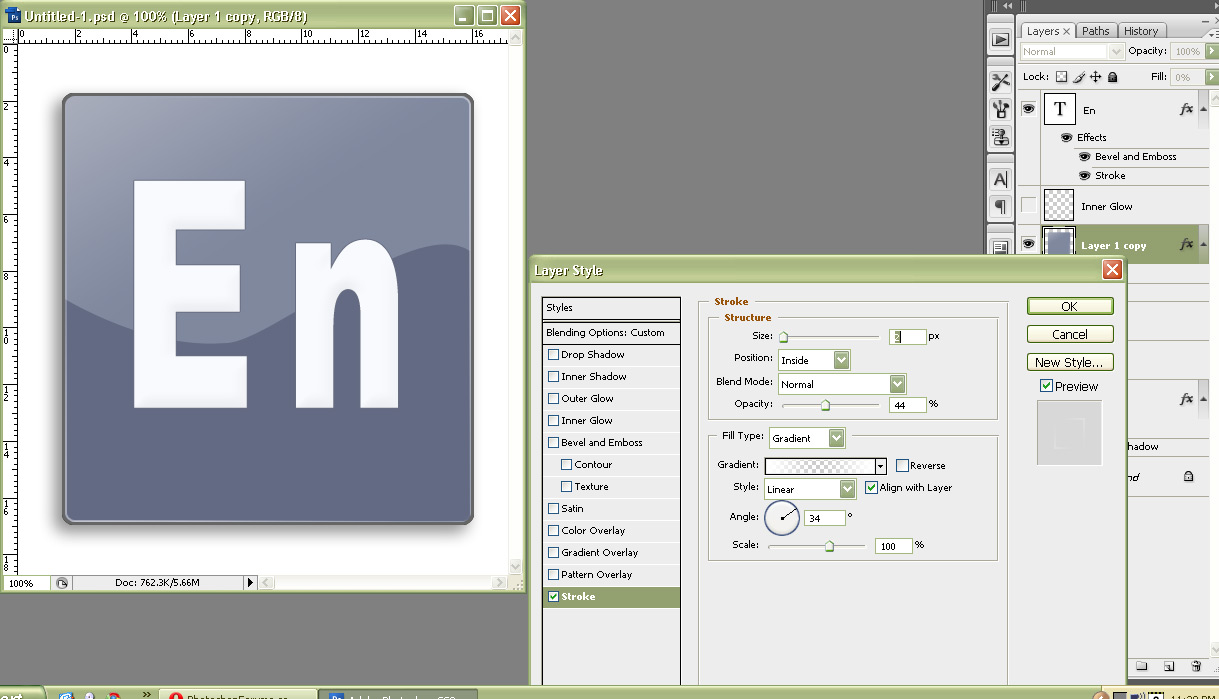This screenshot has width=1219, height=699.
Task: Show the Inner Glow layer
Action: point(1028,205)
